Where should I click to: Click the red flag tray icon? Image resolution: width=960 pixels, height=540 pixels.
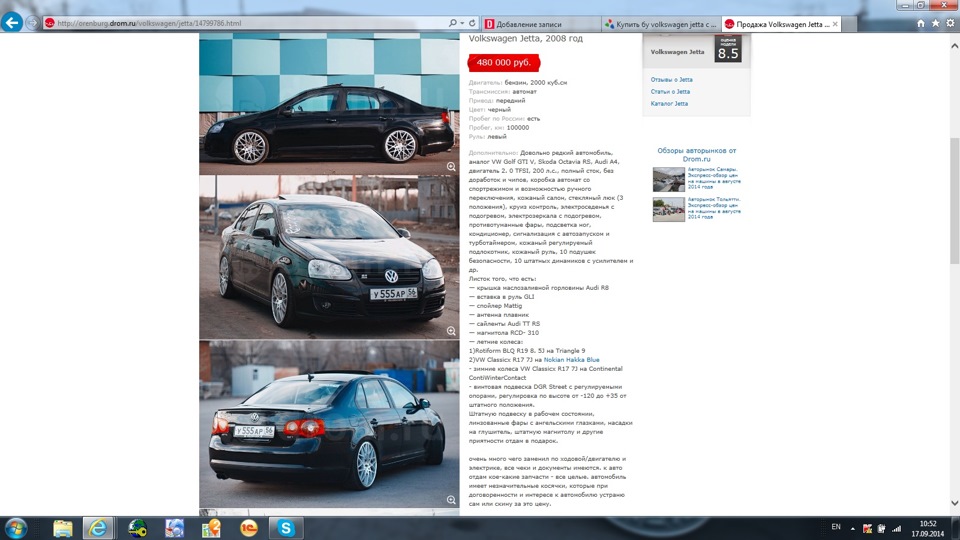click(867, 528)
